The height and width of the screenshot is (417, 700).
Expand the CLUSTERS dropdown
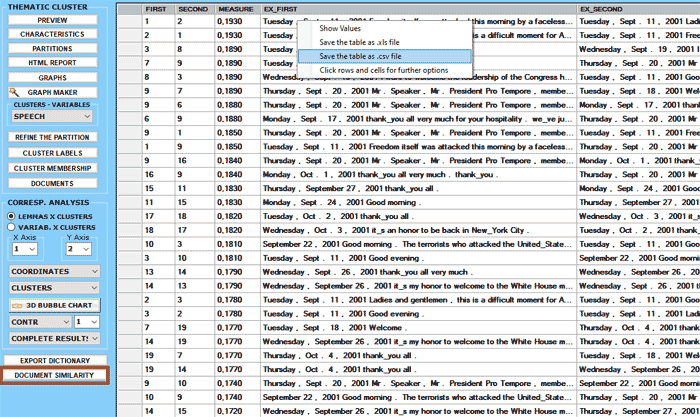54,288
